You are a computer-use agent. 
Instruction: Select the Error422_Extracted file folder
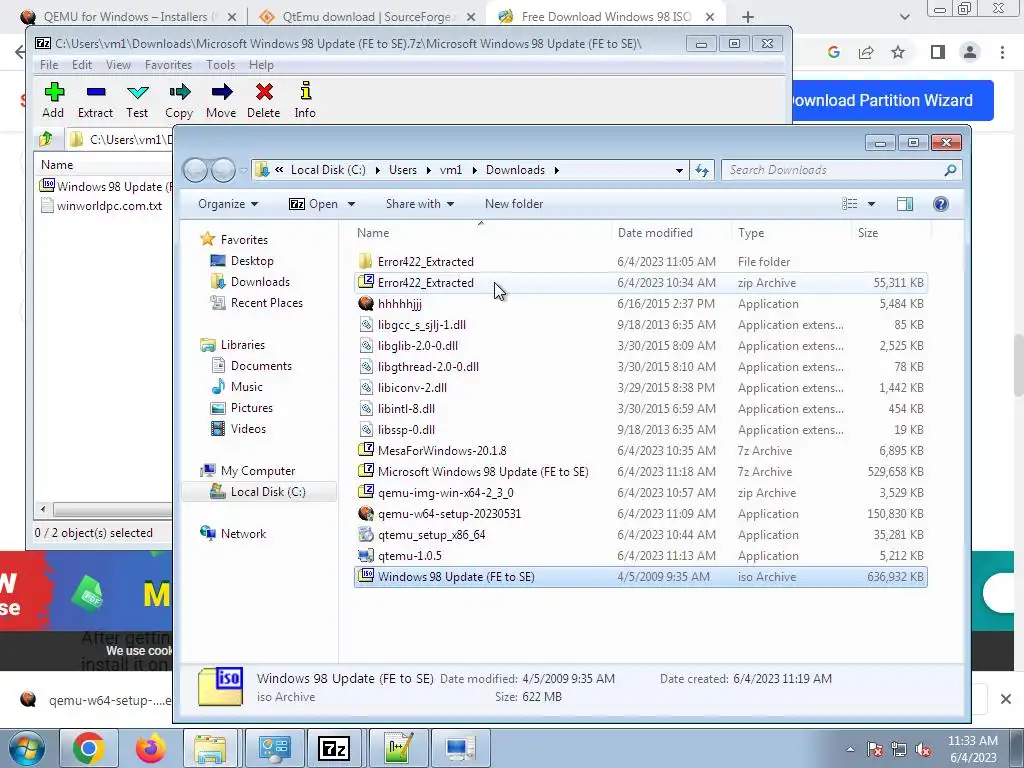click(641, 262)
